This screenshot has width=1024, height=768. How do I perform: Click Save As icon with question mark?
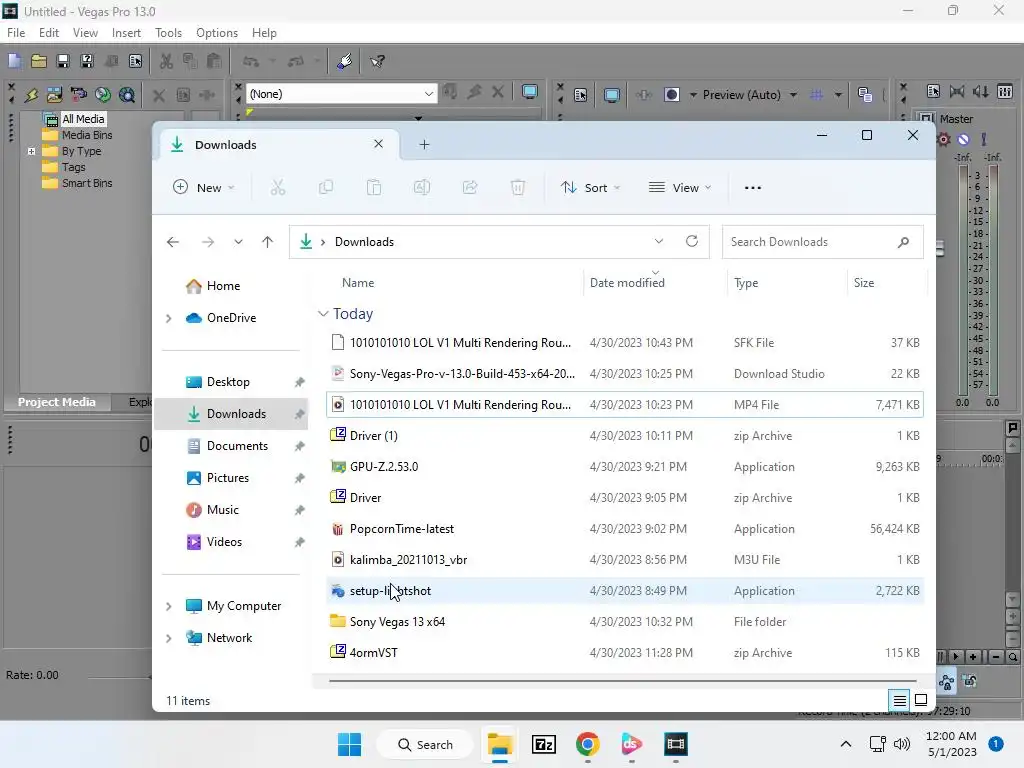tap(87, 61)
